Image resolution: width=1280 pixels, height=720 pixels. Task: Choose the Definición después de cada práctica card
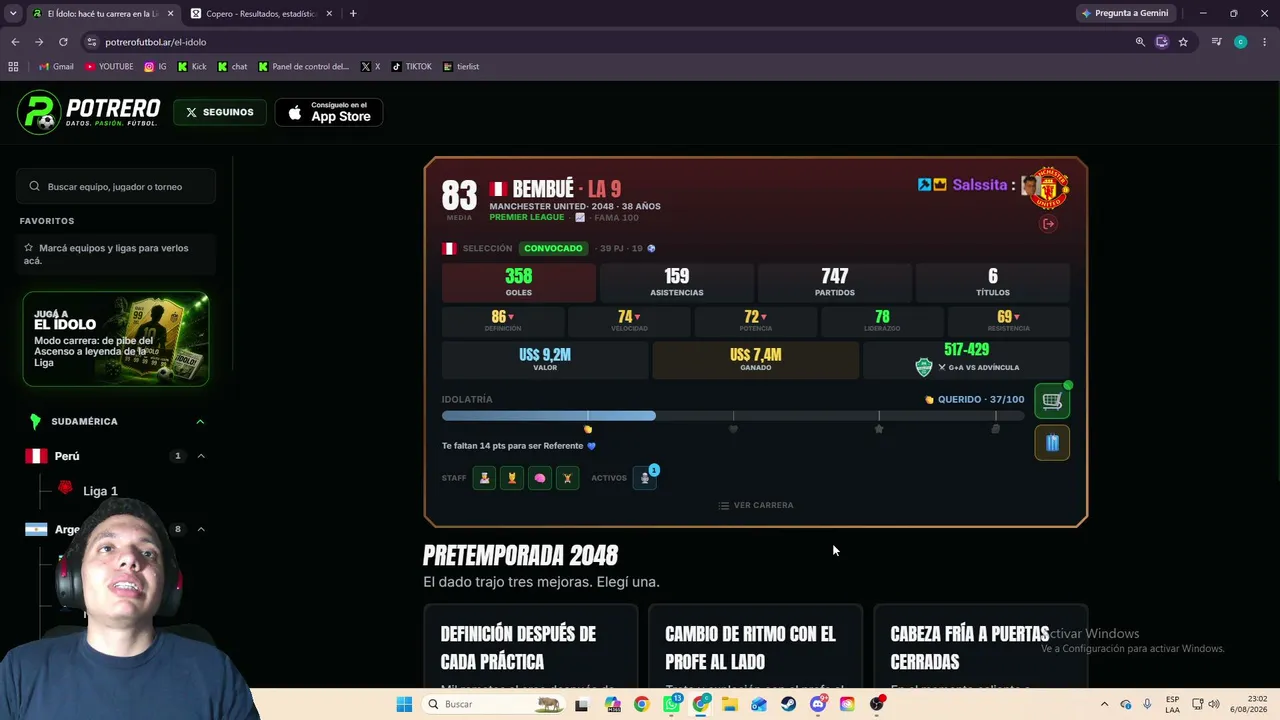pos(530,646)
